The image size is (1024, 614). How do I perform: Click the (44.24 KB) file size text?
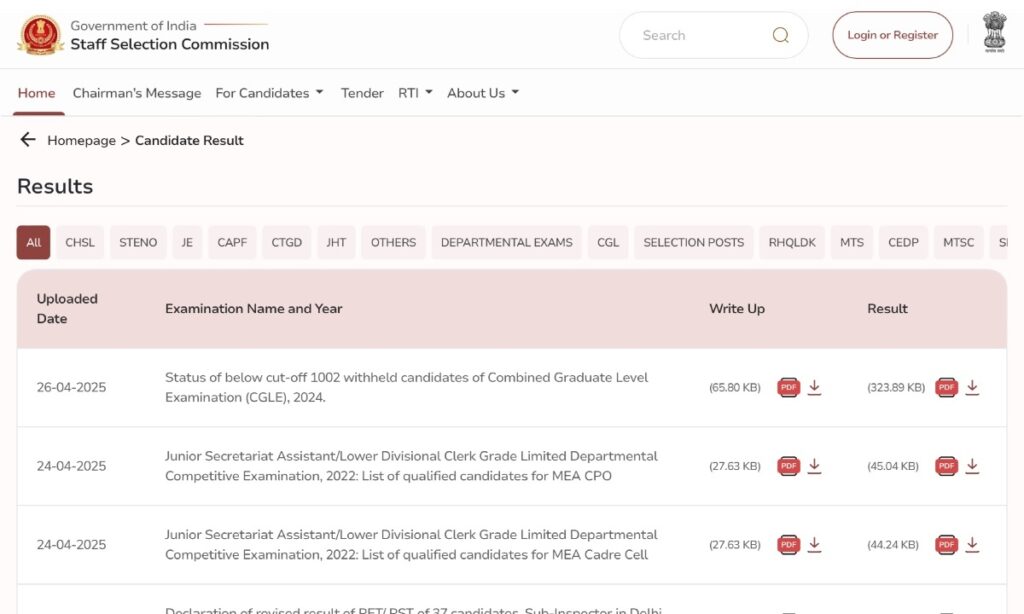893,544
